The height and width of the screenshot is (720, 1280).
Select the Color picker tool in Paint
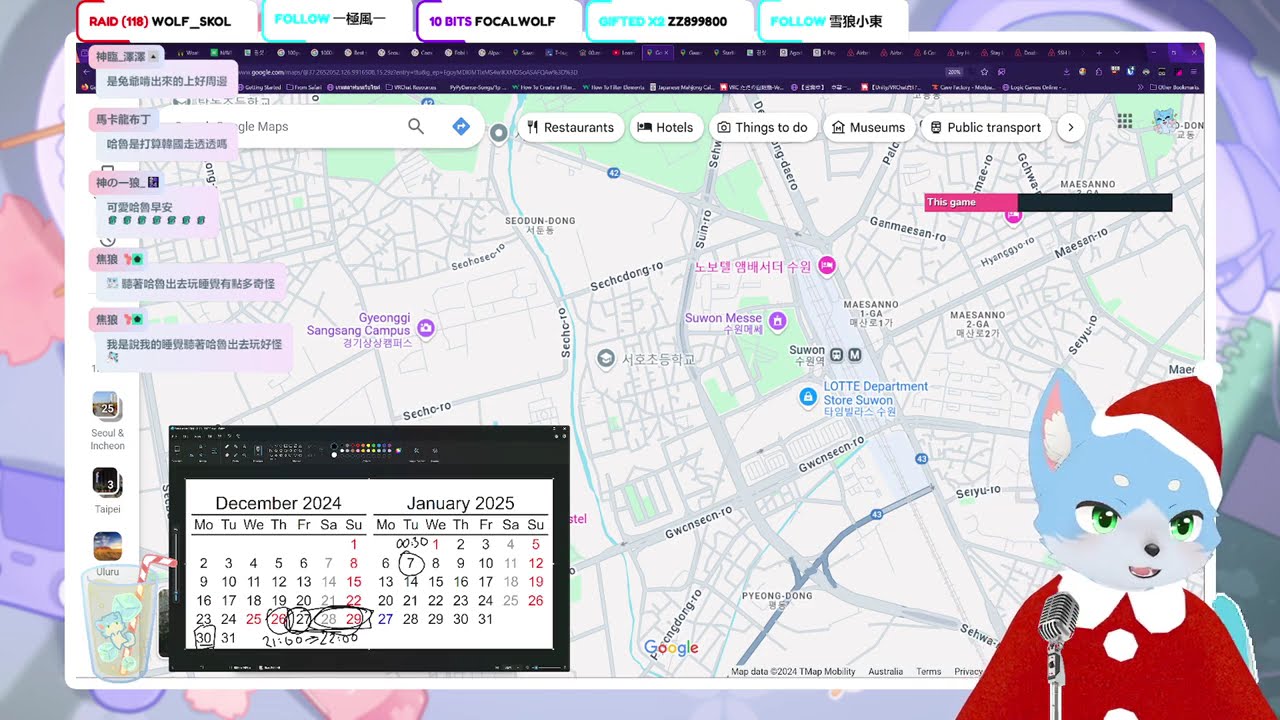point(236,455)
